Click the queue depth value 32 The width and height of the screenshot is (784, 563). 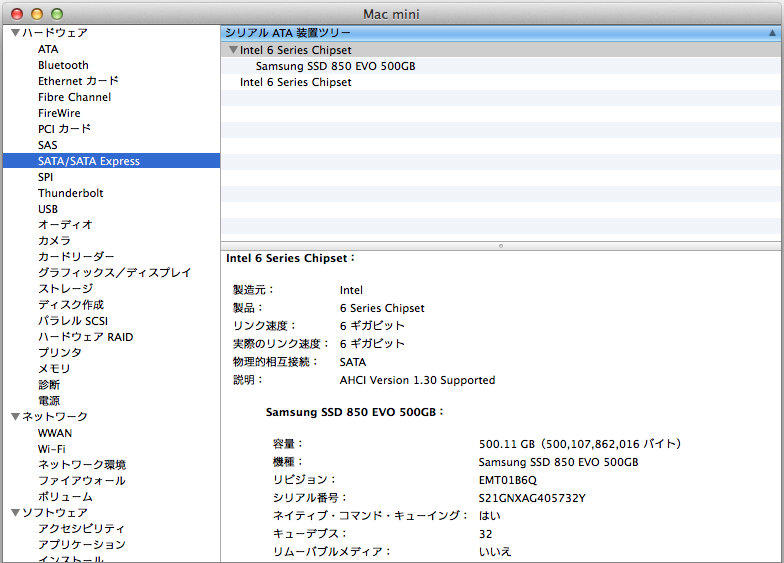tap(486, 534)
